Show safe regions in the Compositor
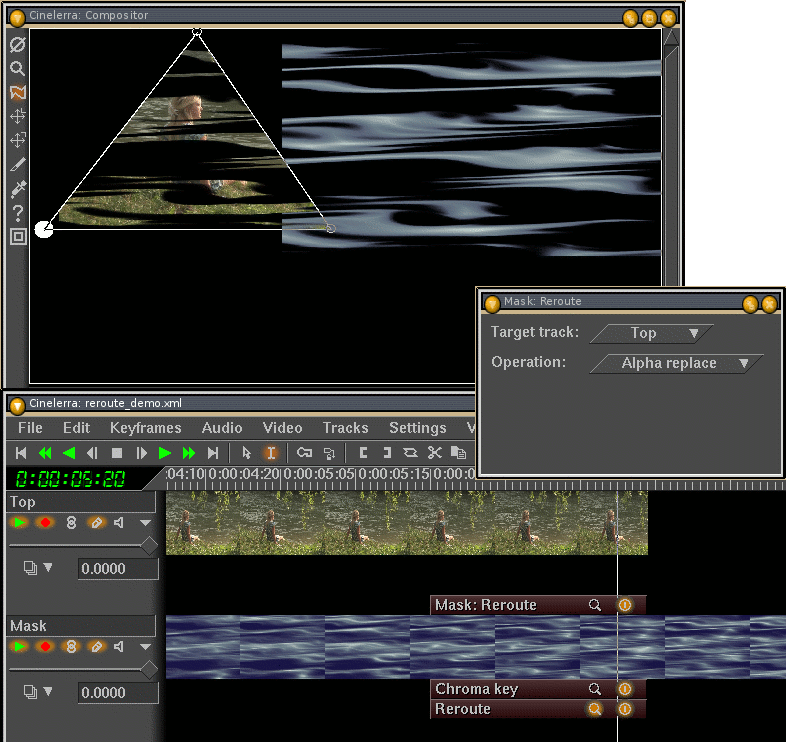Viewport: 786px width, 742px height. 17,236
